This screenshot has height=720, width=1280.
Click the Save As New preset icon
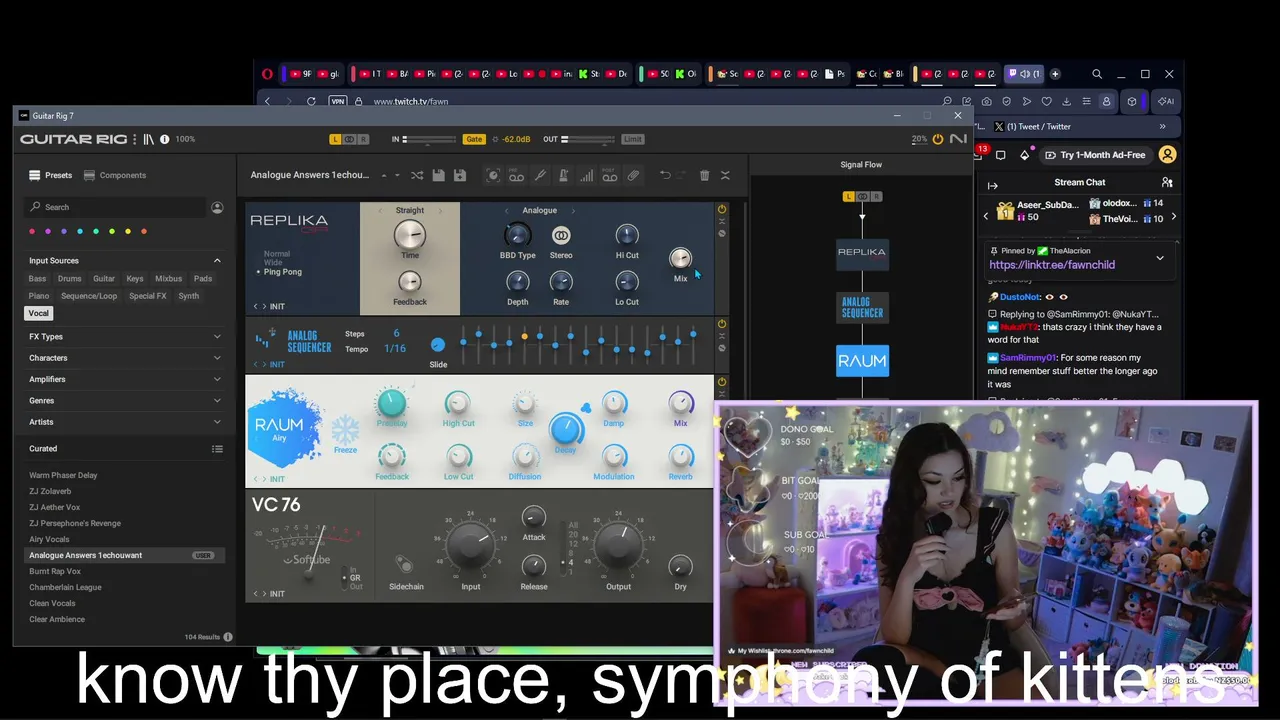click(x=460, y=175)
